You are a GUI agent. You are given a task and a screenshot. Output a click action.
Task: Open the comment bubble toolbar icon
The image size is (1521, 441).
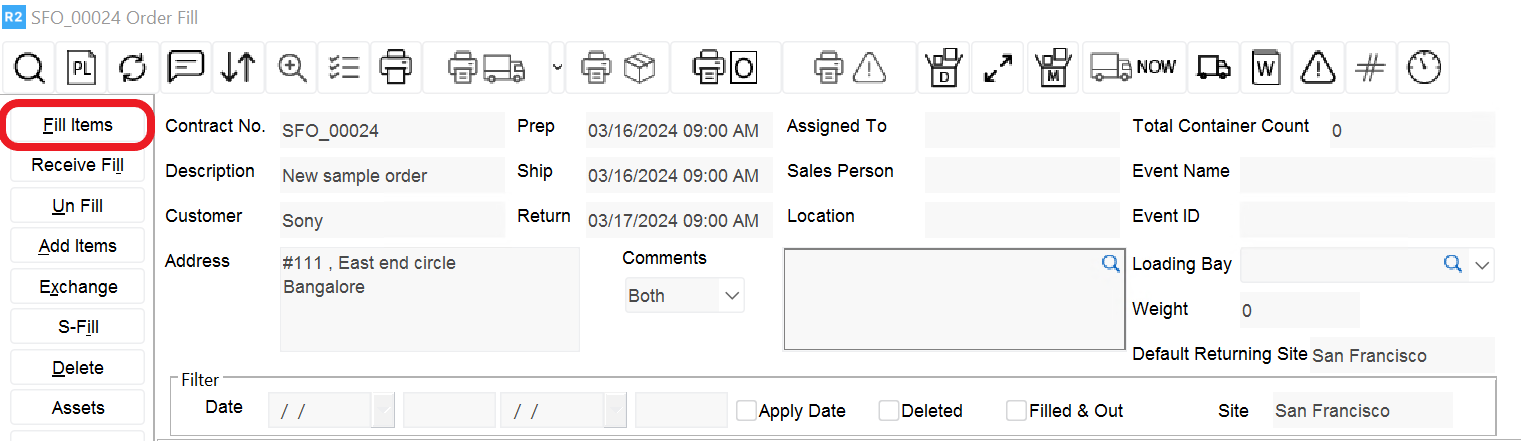click(x=186, y=67)
